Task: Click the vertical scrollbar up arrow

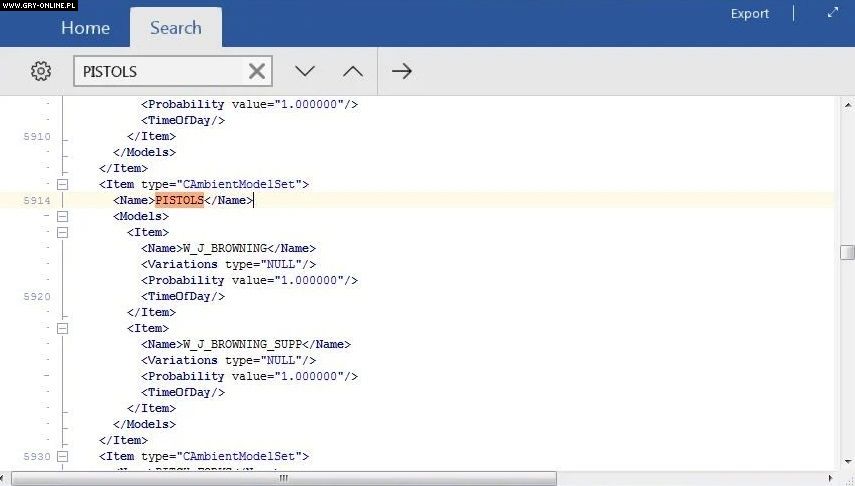Action: point(847,104)
